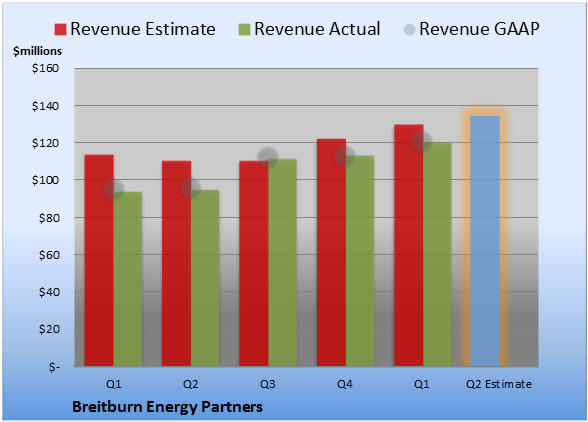Click the green Revenue Actual legend swatch

(x=244, y=29)
